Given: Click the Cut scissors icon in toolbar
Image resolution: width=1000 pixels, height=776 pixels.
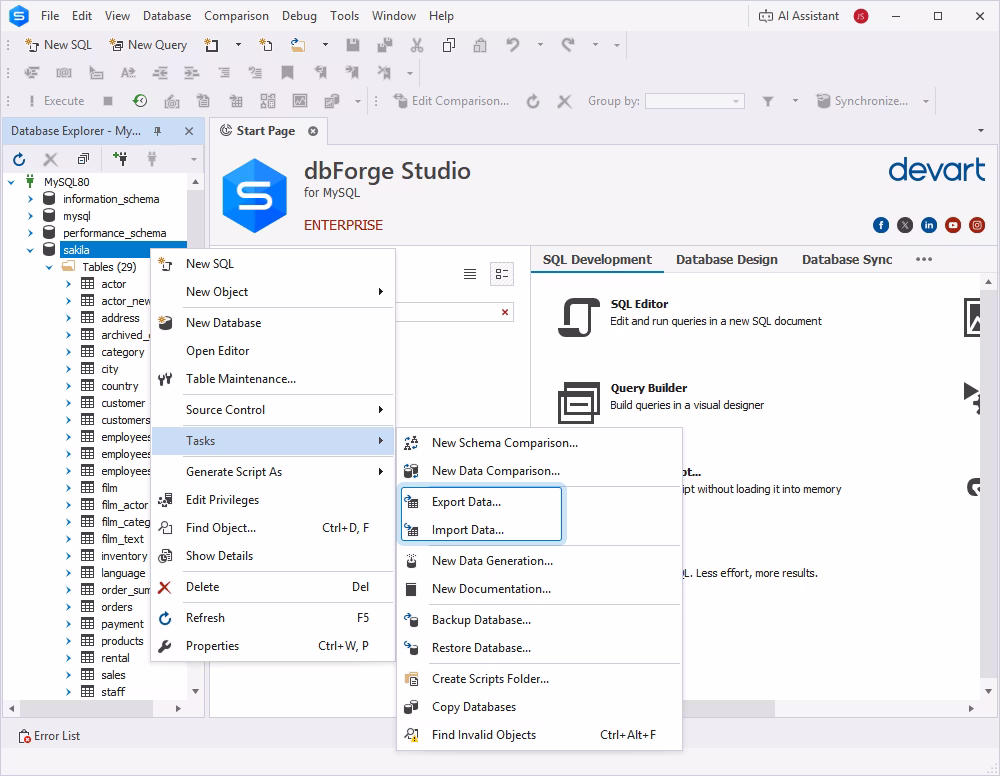Looking at the screenshot, I should click(417, 45).
